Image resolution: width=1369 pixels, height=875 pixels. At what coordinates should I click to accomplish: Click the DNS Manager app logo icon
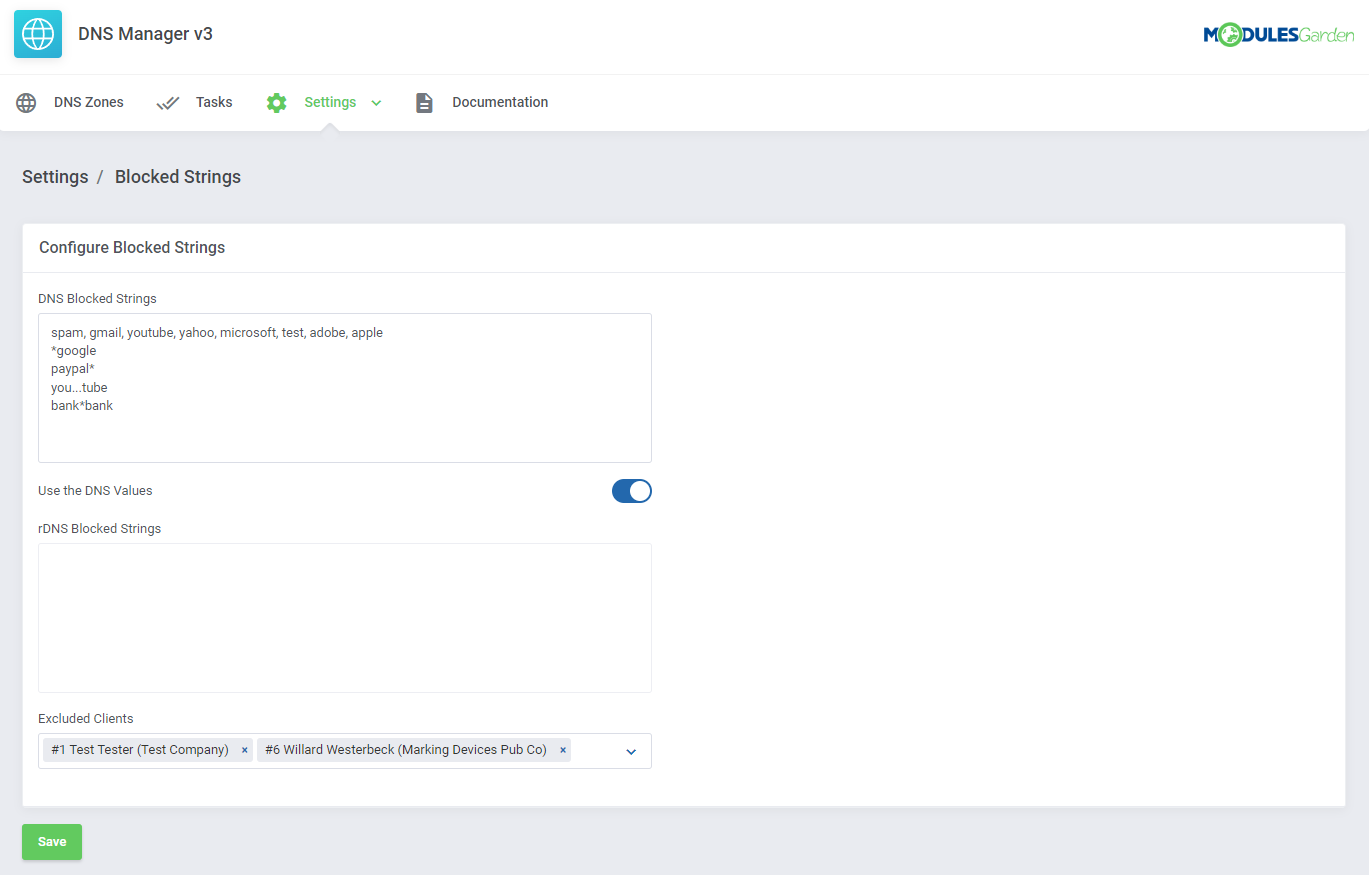coord(37,34)
